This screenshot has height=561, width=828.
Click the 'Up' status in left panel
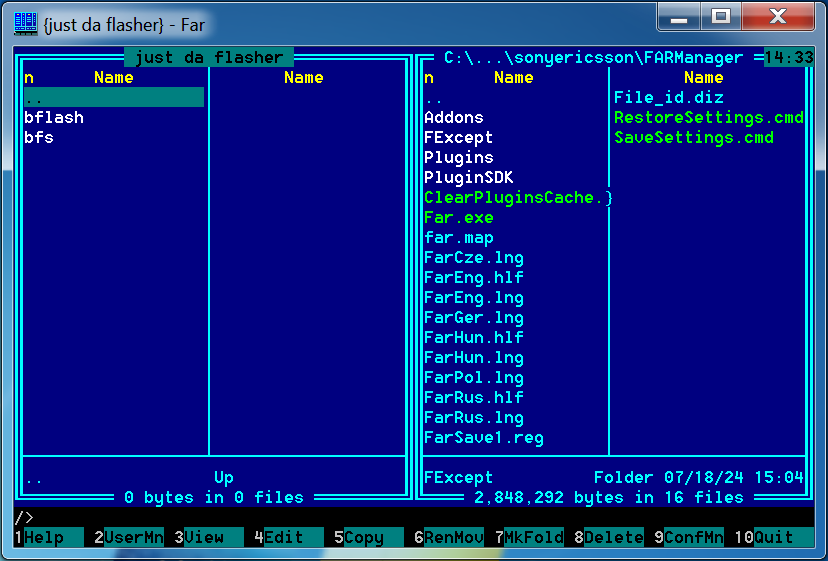pos(224,478)
